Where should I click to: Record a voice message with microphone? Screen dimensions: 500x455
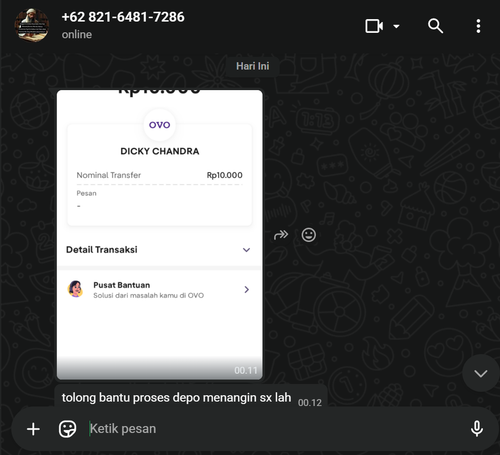pyautogui.click(x=477, y=429)
